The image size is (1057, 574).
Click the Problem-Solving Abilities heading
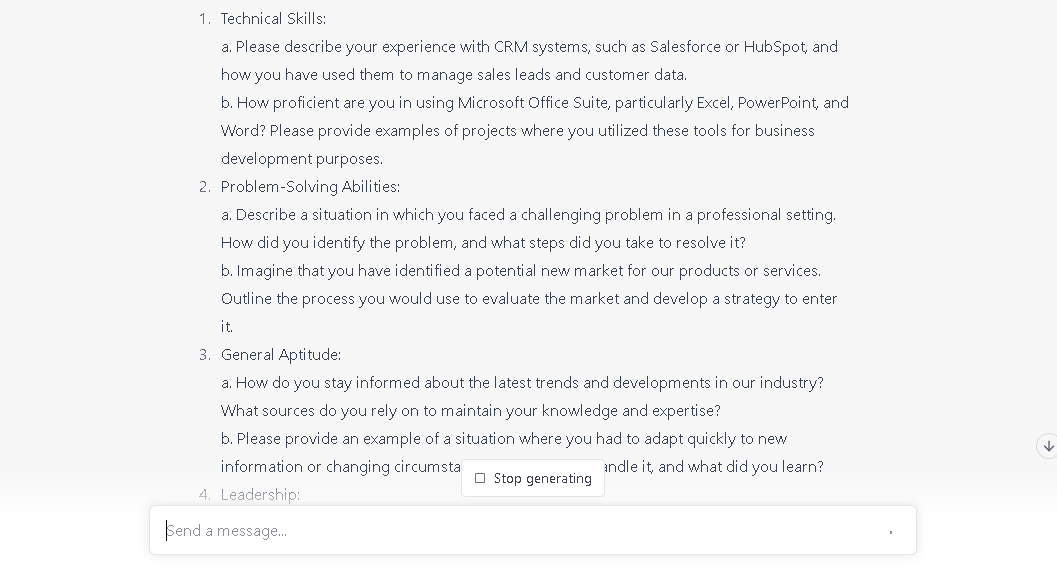310,187
